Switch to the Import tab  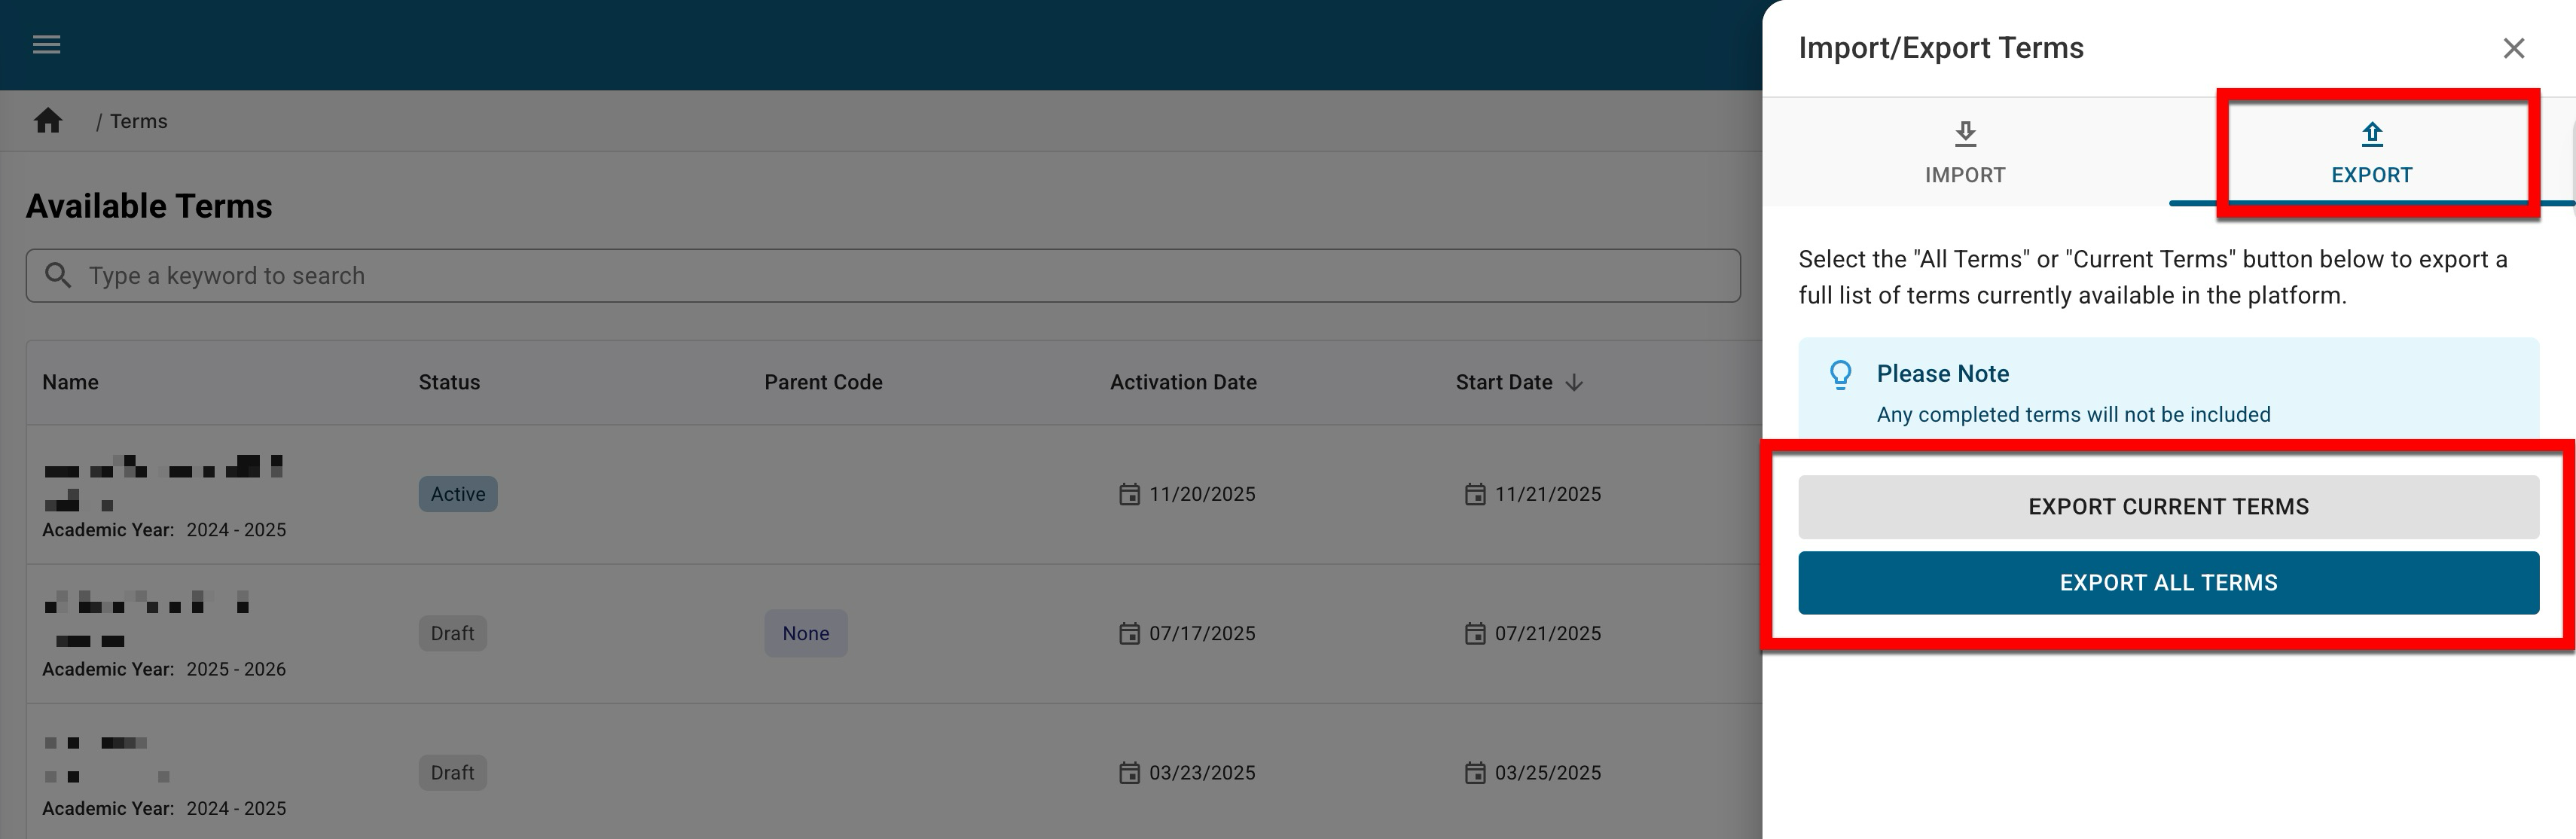[1965, 153]
